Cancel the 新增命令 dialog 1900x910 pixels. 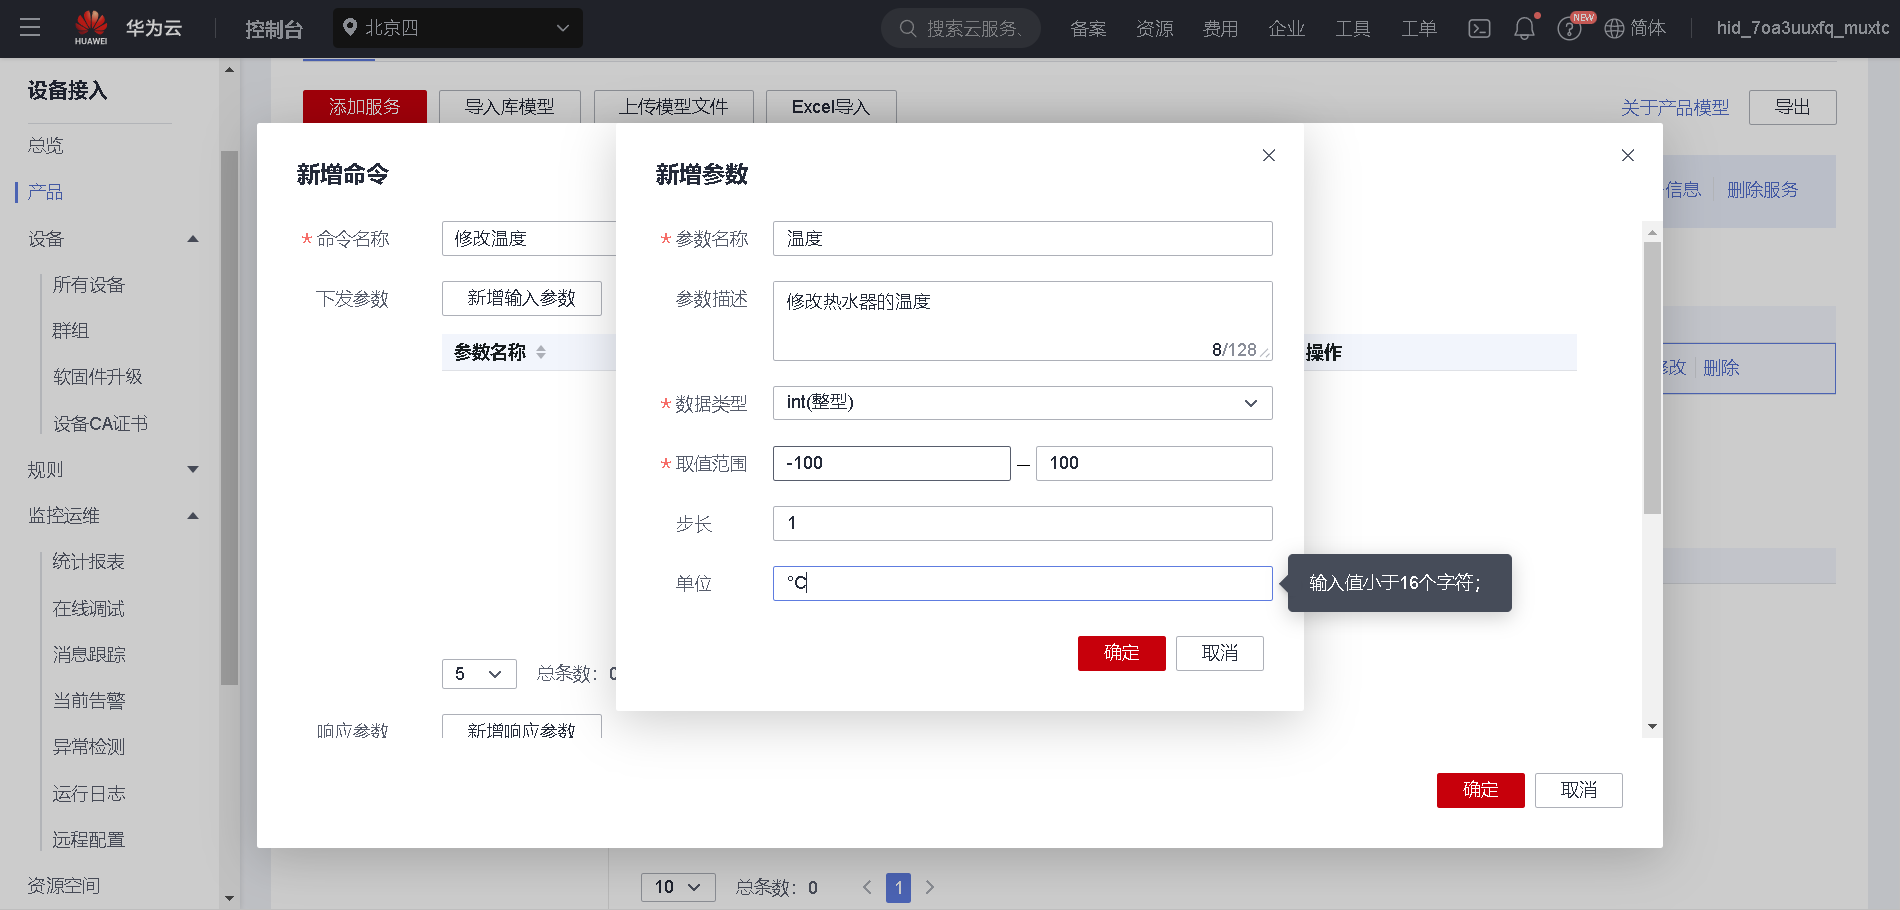[1579, 790]
